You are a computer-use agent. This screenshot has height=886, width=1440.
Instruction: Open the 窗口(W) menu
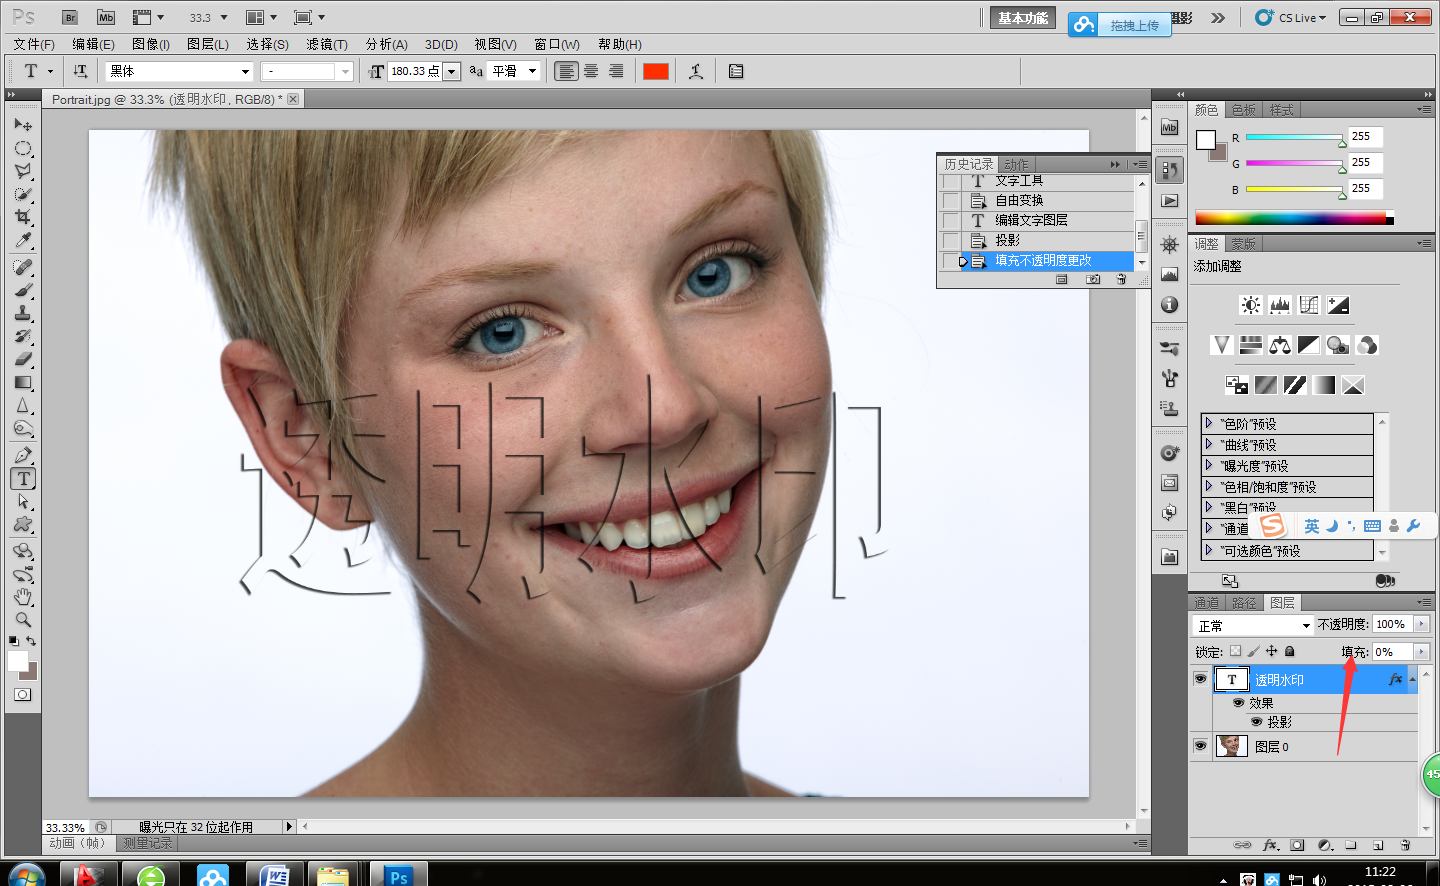point(557,44)
